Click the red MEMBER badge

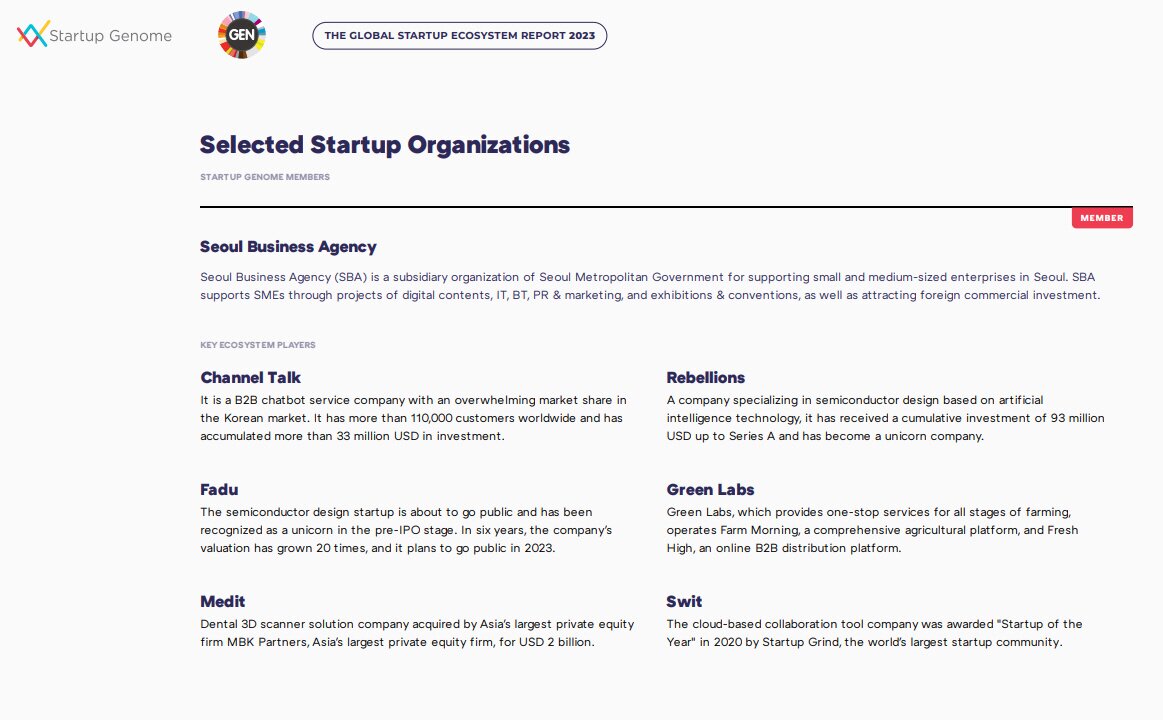pyautogui.click(x=1101, y=218)
